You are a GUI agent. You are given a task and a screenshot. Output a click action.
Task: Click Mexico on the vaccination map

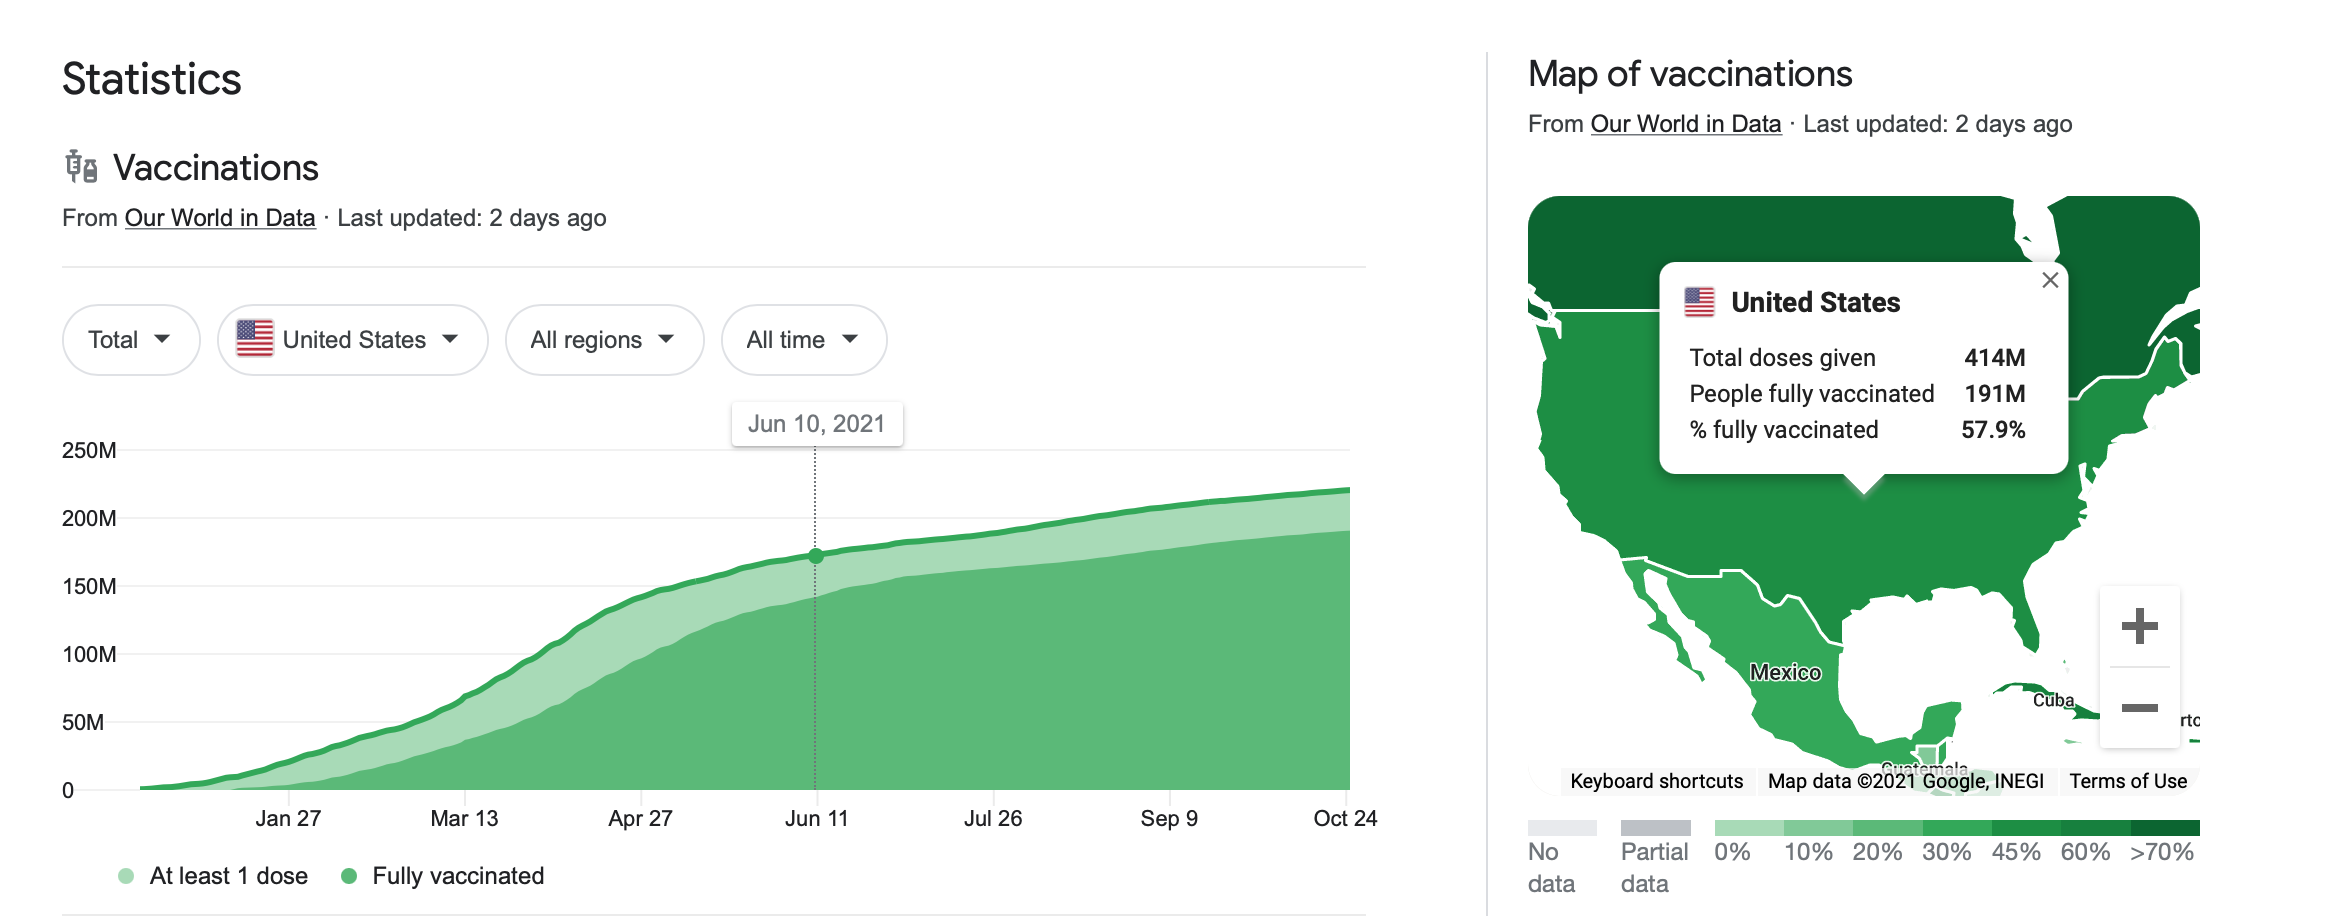tap(1785, 672)
